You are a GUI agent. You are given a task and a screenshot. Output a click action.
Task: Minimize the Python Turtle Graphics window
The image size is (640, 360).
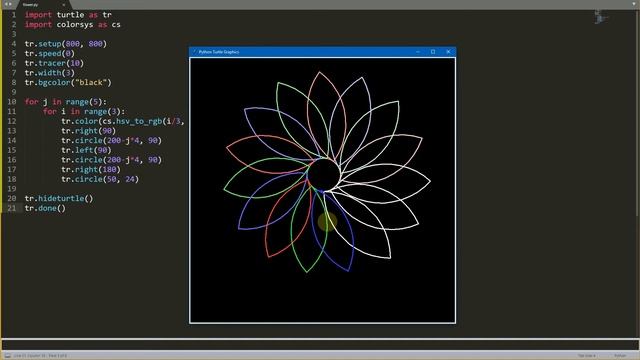[418, 52]
